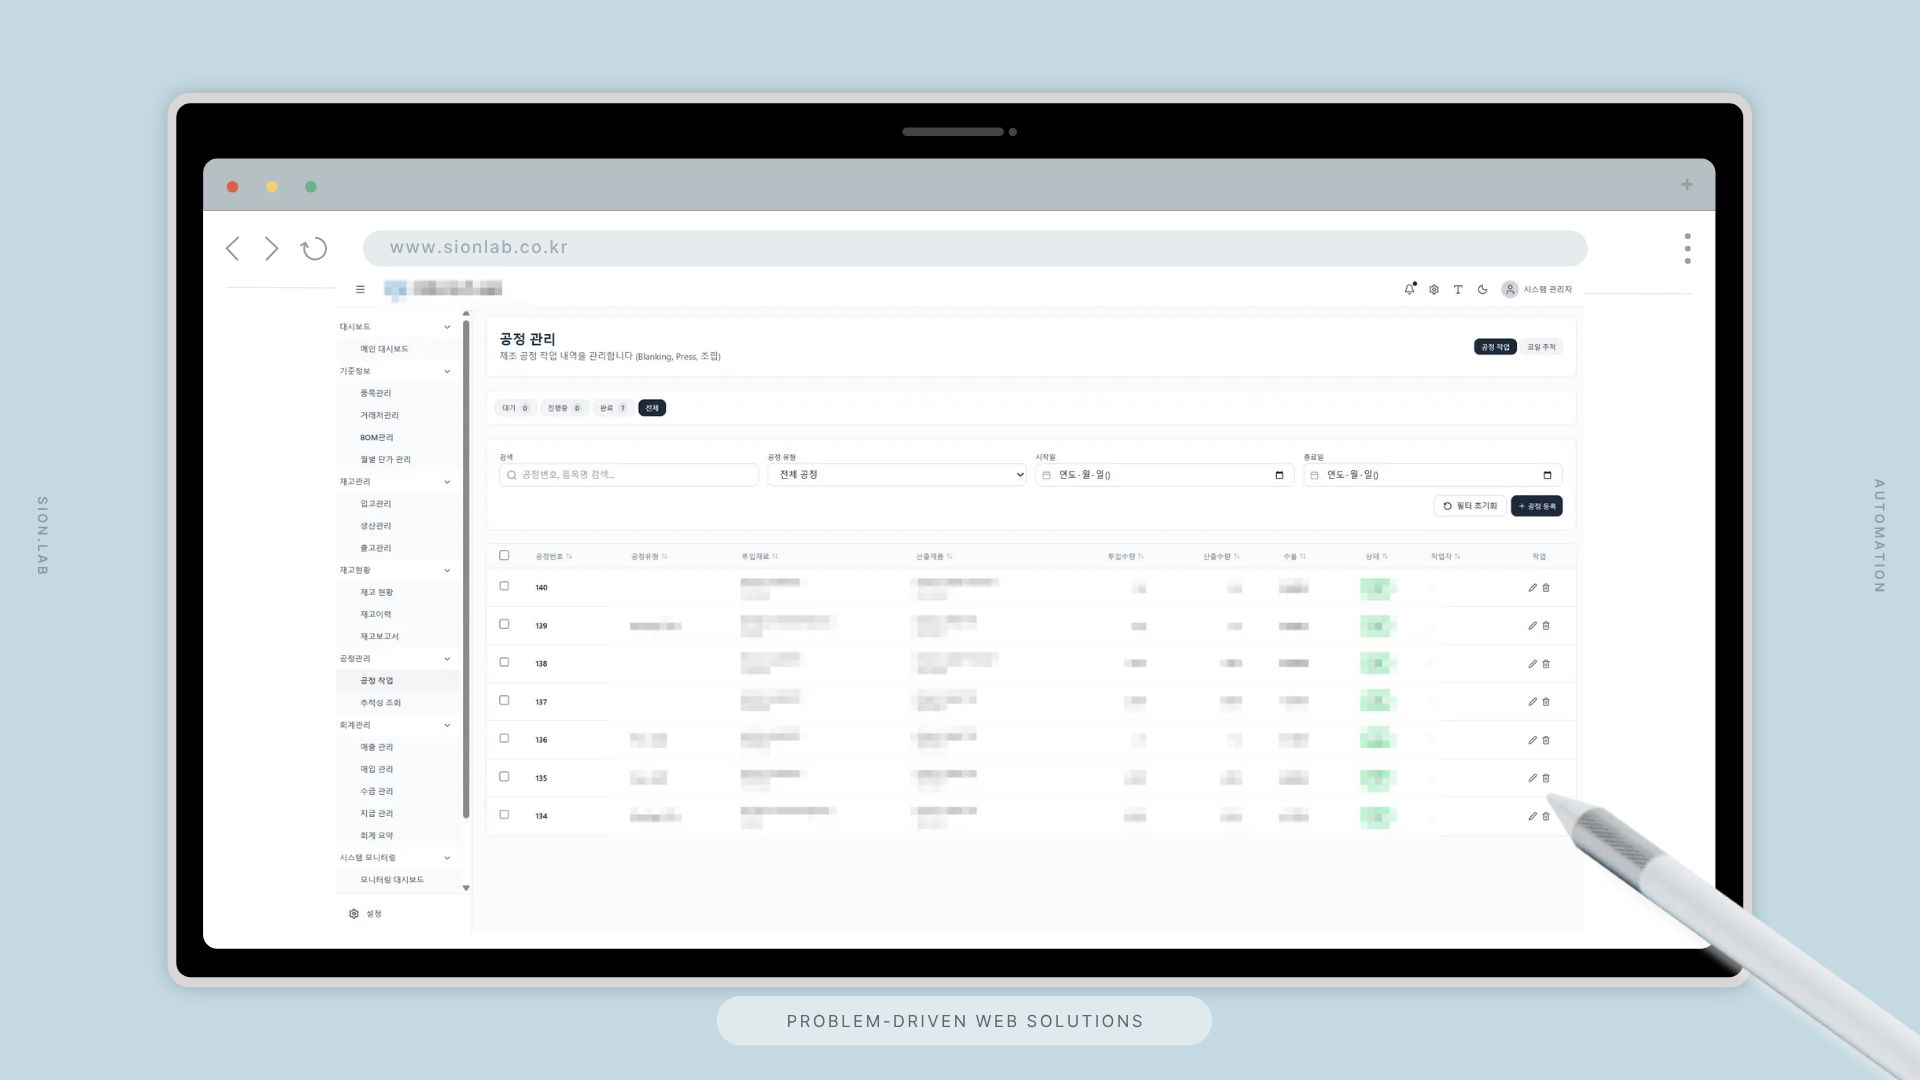The image size is (1920, 1080).
Task: Check the checkbox for process 139
Action: [x=504, y=624]
